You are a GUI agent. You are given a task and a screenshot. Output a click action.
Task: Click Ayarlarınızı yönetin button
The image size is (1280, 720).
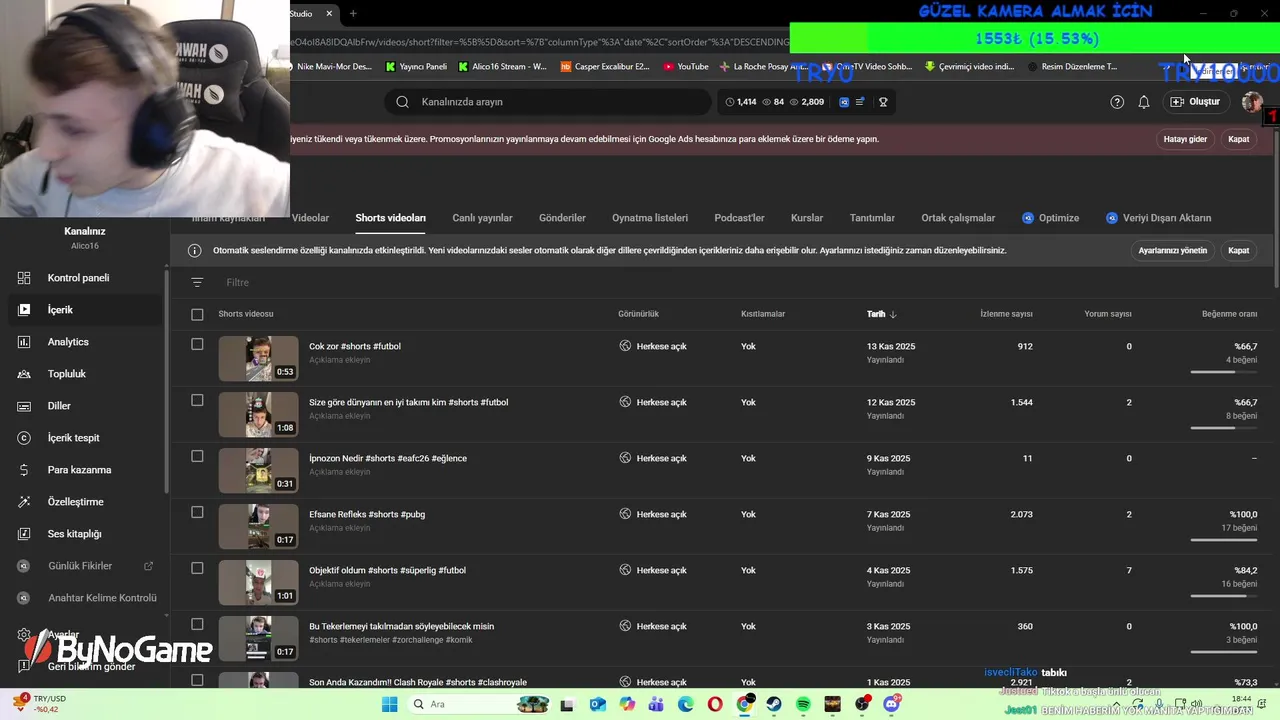pos(1172,251)
